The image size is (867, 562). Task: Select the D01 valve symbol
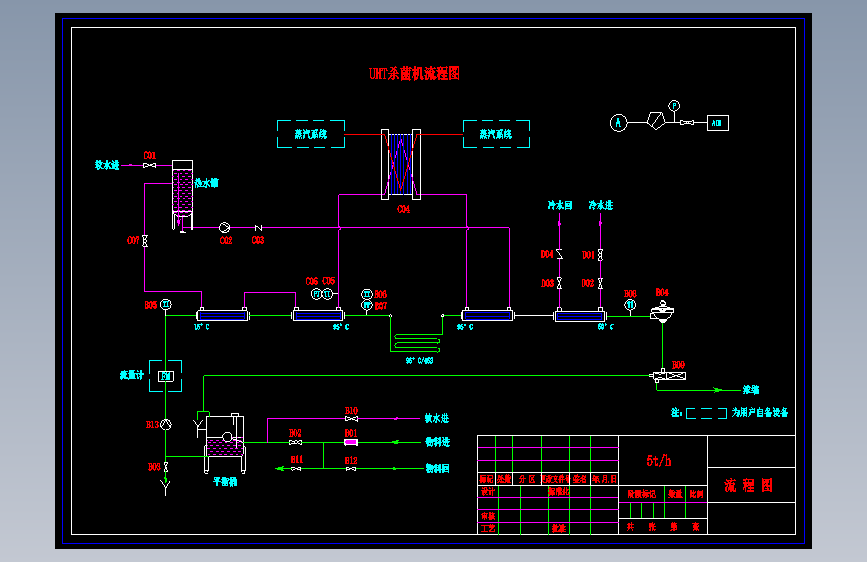[600, 255]
